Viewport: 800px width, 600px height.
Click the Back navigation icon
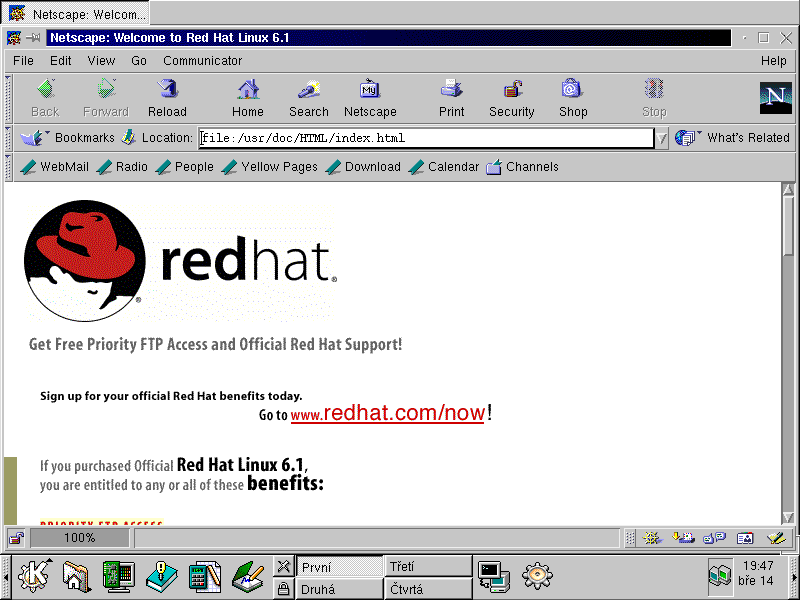pos(45,90)
